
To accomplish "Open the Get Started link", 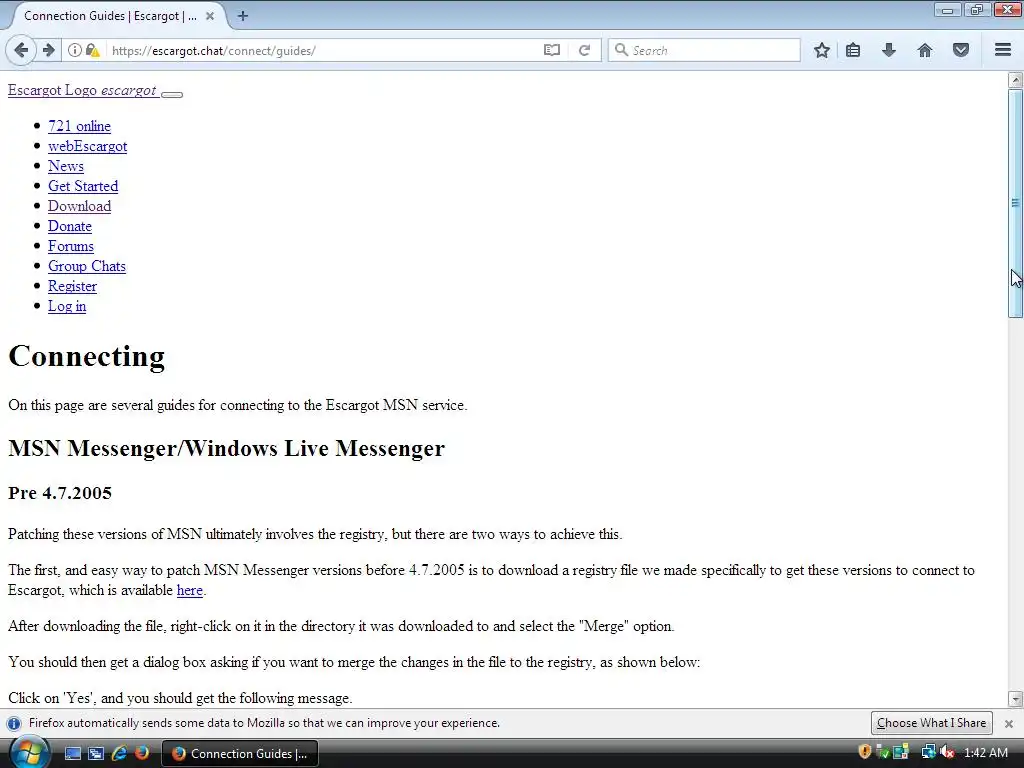I will pyautogui.click(x=83, y=186).
